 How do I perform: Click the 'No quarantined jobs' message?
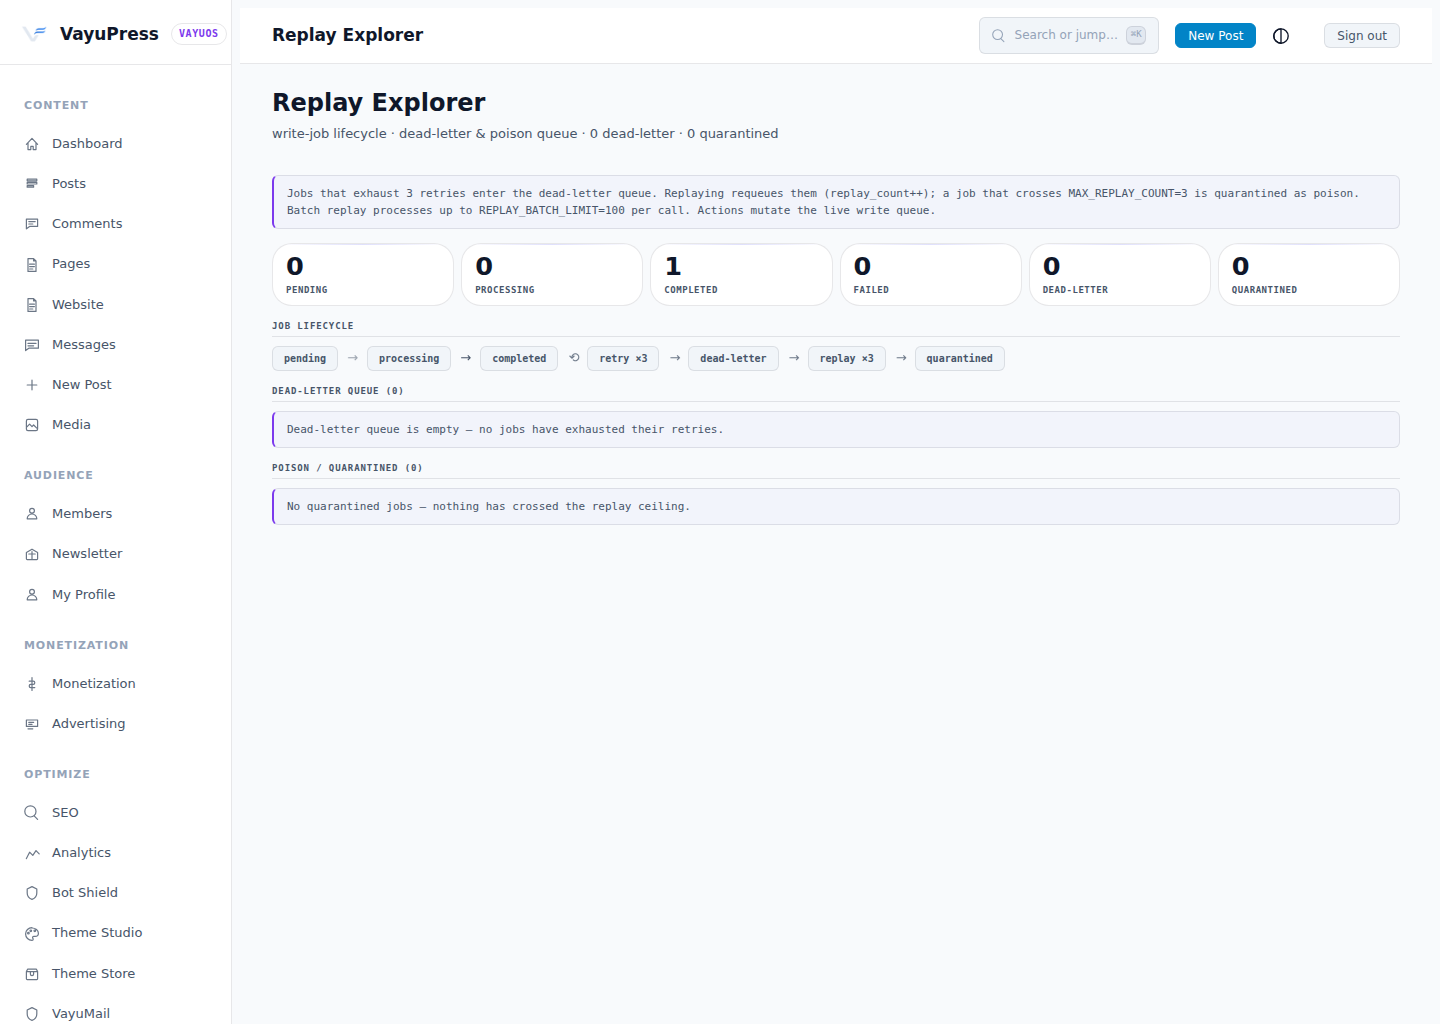pos(836,507)
